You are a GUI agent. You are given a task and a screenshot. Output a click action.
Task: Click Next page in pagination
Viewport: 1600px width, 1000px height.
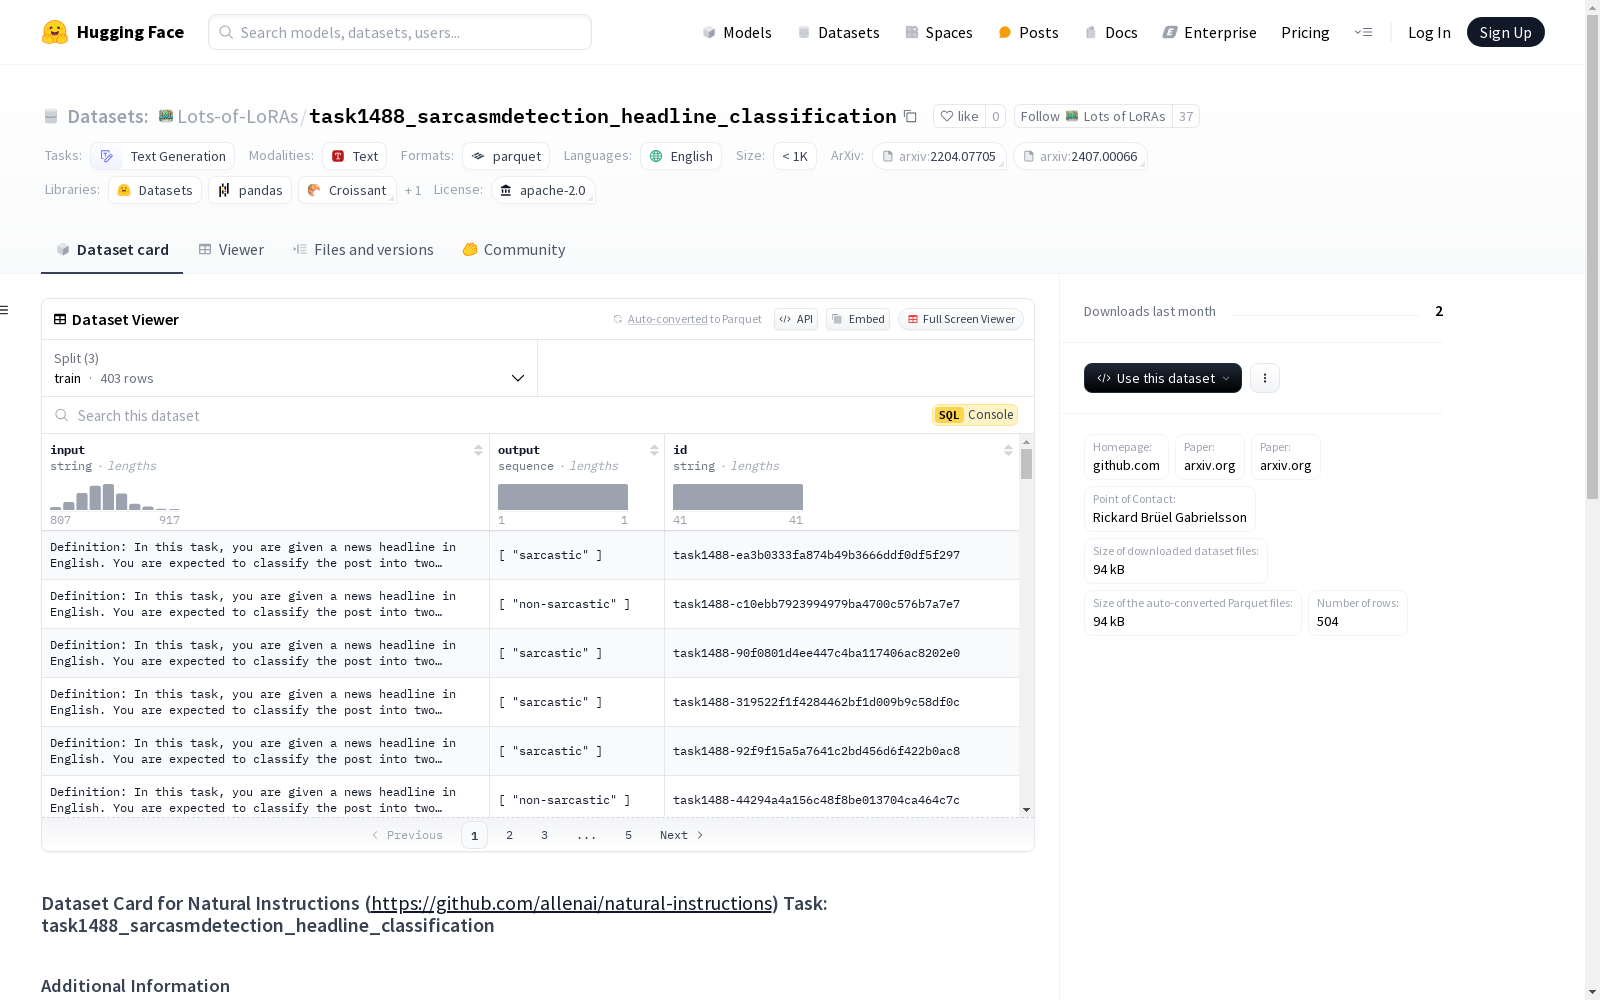682,835
